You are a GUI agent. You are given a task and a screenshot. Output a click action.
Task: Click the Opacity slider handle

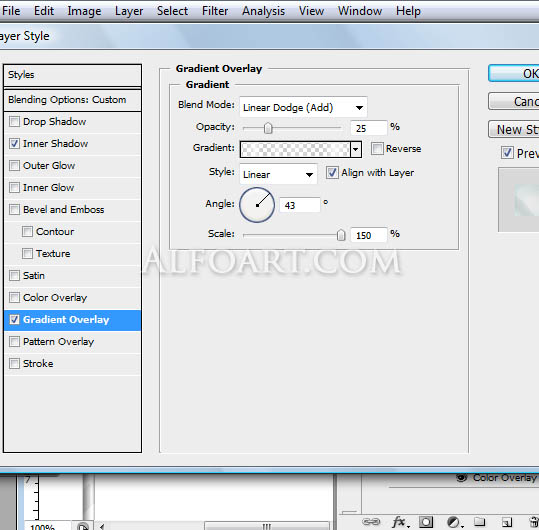pos(268,128)
